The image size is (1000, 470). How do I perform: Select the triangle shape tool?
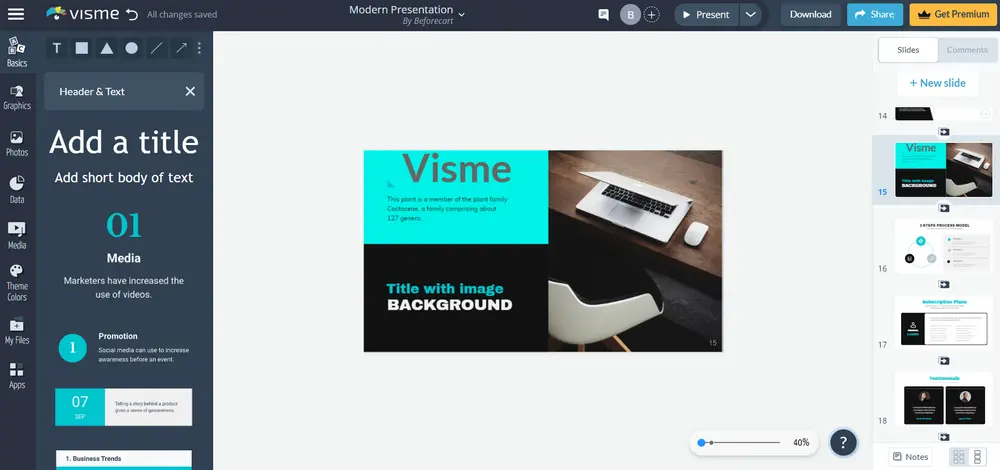coord(107,48)
